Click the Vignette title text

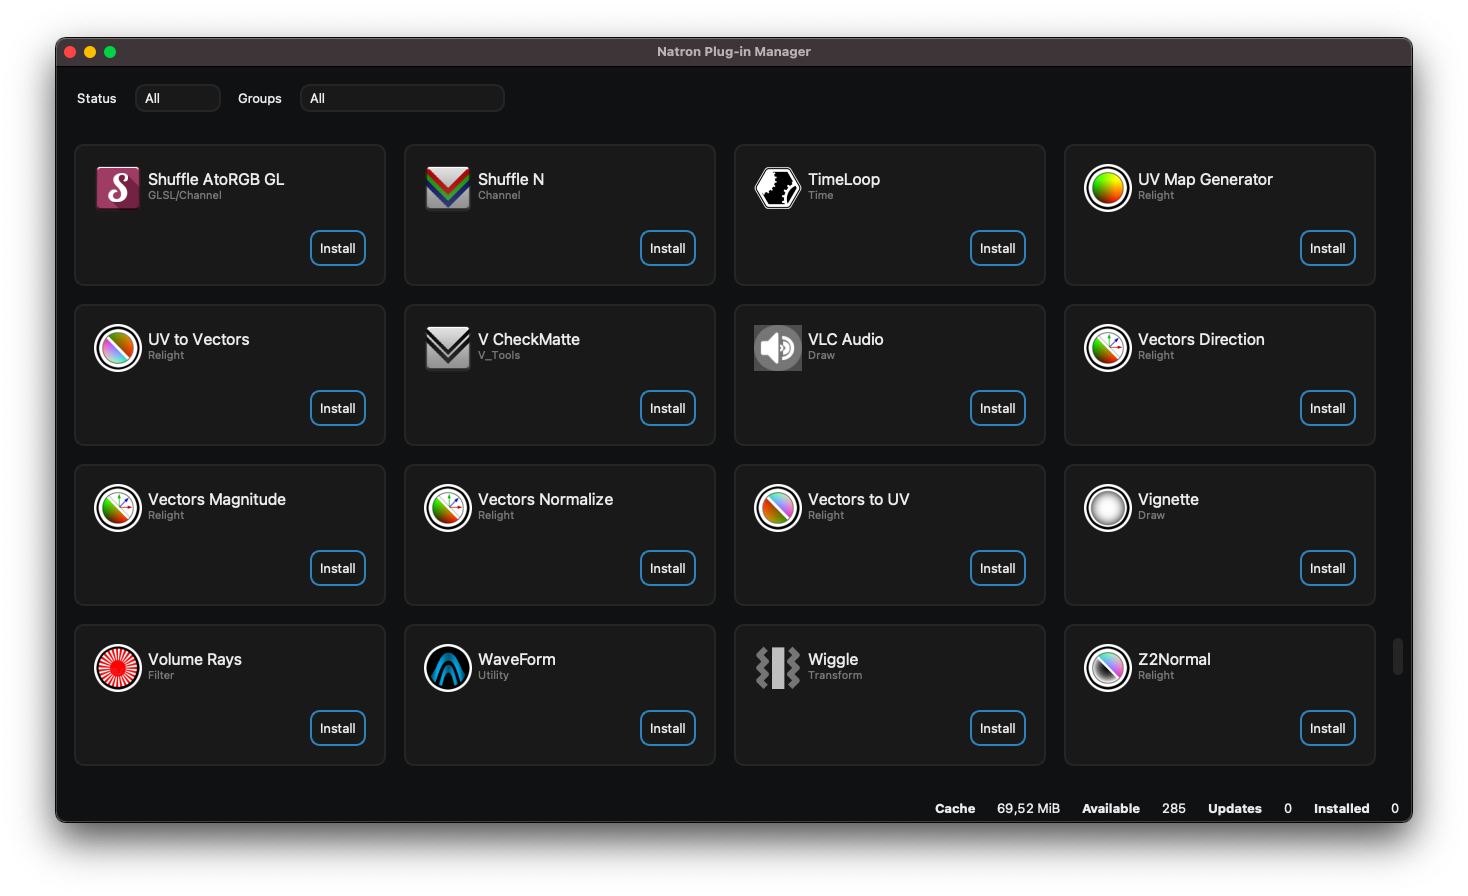pyautogui.click(x=1168, y=500)
